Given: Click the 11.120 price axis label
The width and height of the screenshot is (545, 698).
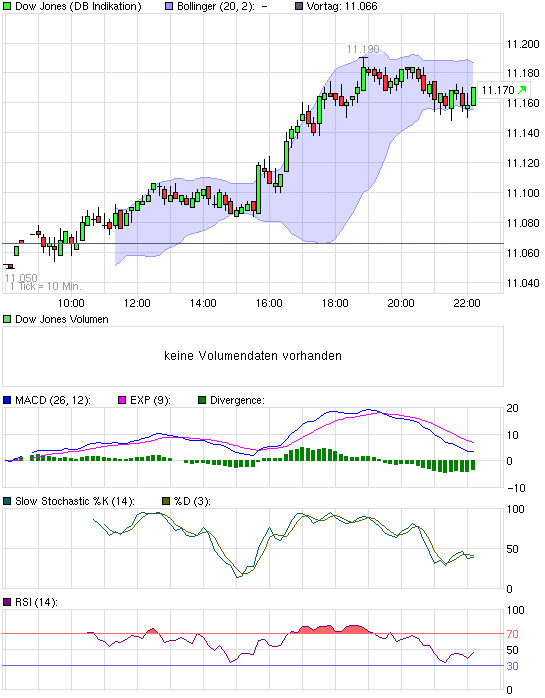Looking at the screenshot, I should 523,163.
